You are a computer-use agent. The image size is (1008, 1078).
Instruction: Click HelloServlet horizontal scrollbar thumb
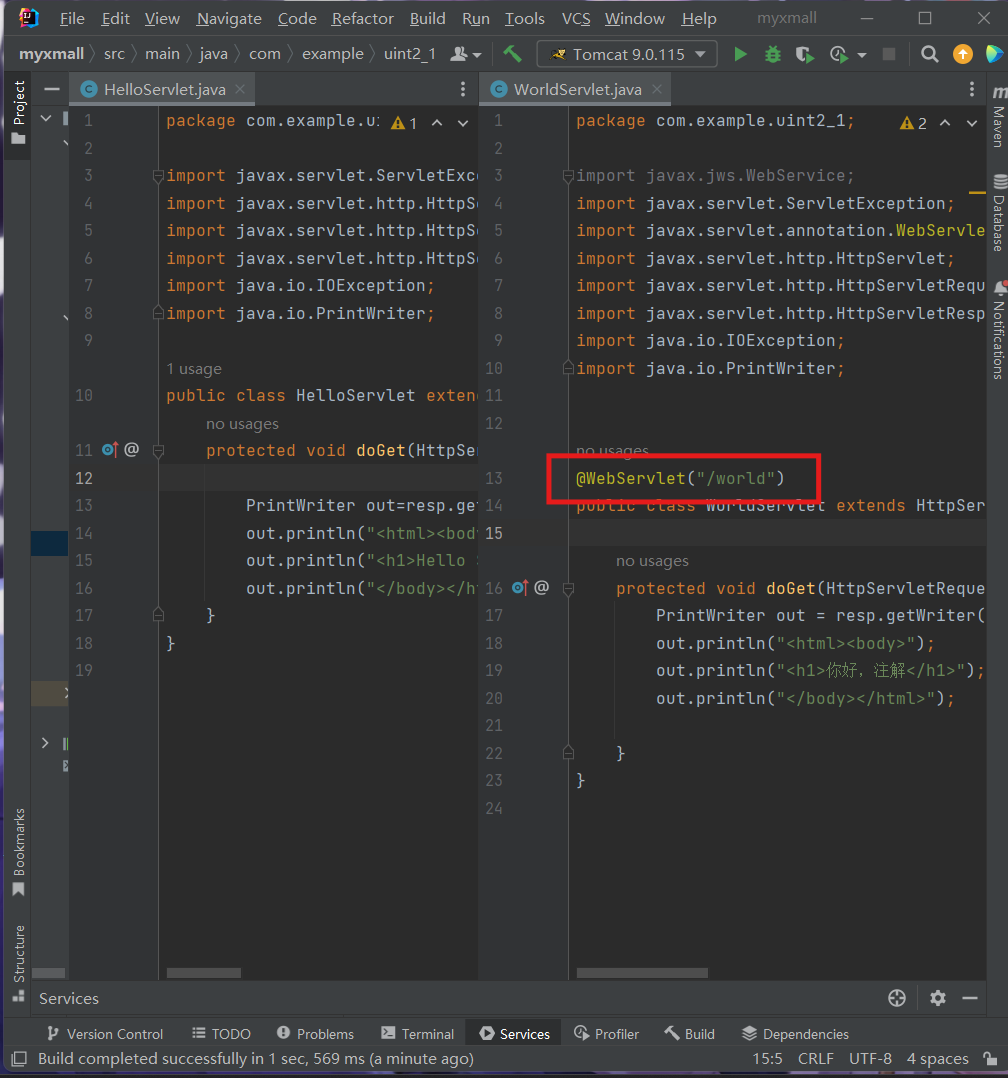coord(204,973)
